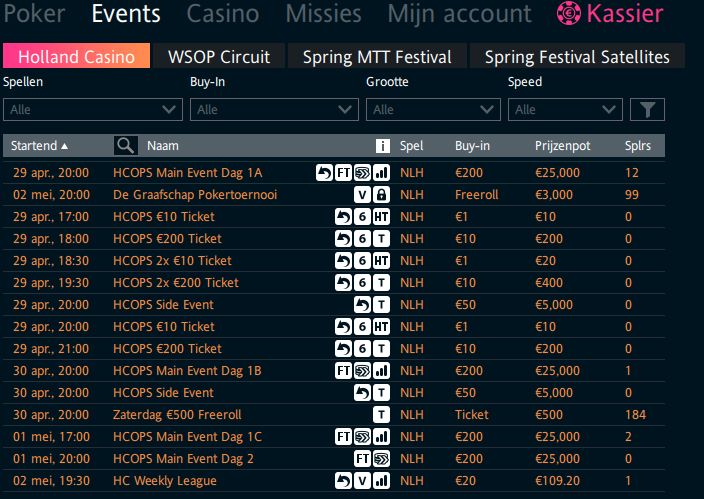Click re-entry icon on HCOPS Main Event Dag 1A
The height and width of the screenshot is (499, 704).
point(324,172)
